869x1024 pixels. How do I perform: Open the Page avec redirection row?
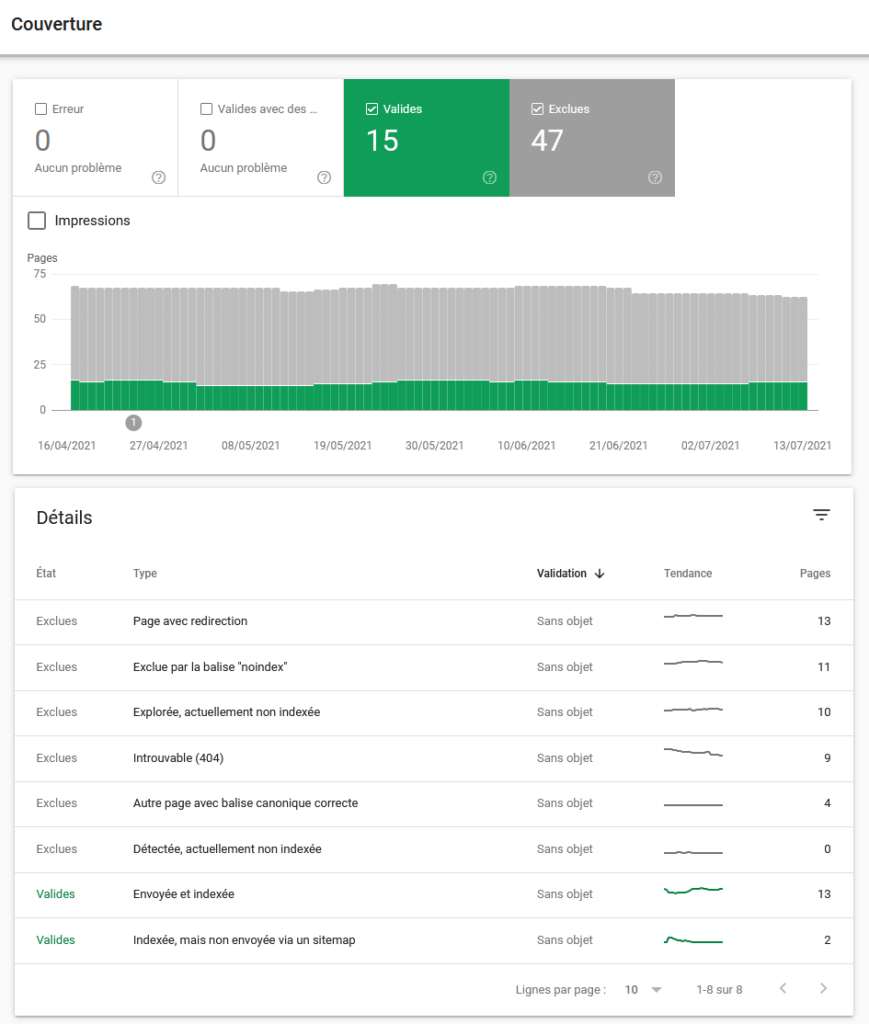click(x=190, y=621)
